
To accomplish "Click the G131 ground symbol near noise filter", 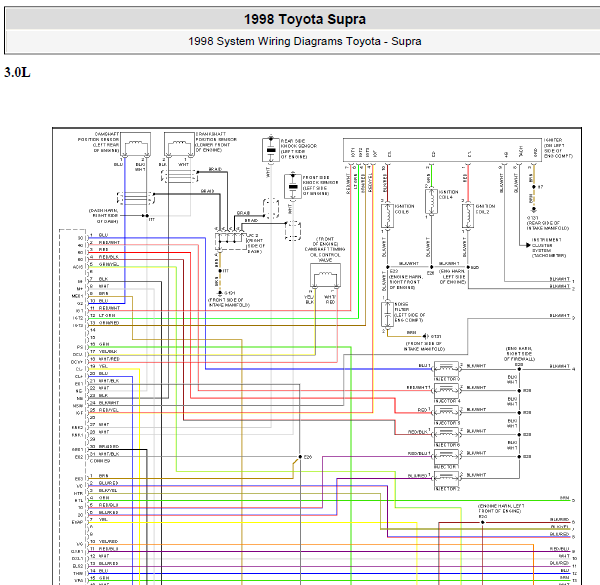I will click(x=426, y=336).
